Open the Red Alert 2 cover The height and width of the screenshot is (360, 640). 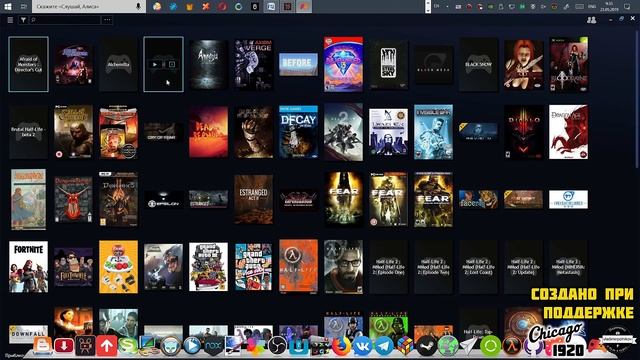[x=118, y=132]
